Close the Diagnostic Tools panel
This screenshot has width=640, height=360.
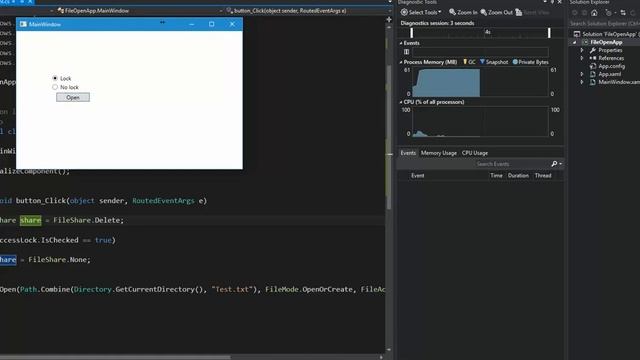coord(560,2)
